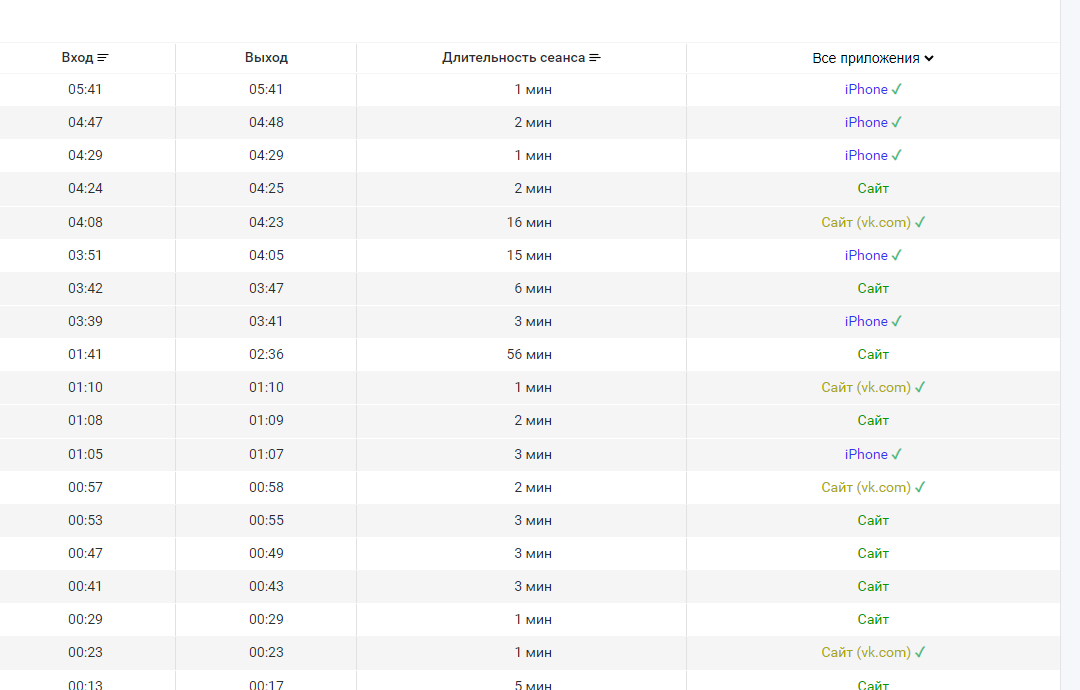Click the green check in 01:05 iPhone row
1080x690 pixels.
(897, 454)
